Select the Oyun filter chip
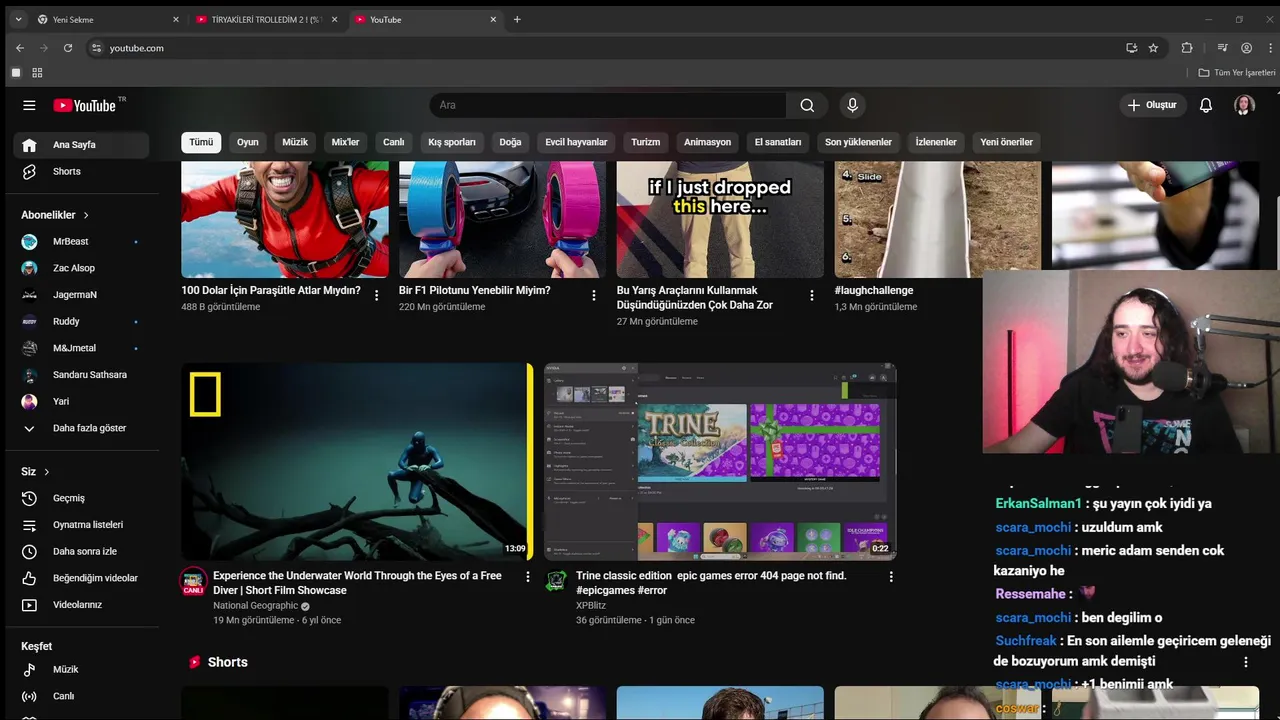Viewport: 1280px width, 720px height. tap(248, 142)
